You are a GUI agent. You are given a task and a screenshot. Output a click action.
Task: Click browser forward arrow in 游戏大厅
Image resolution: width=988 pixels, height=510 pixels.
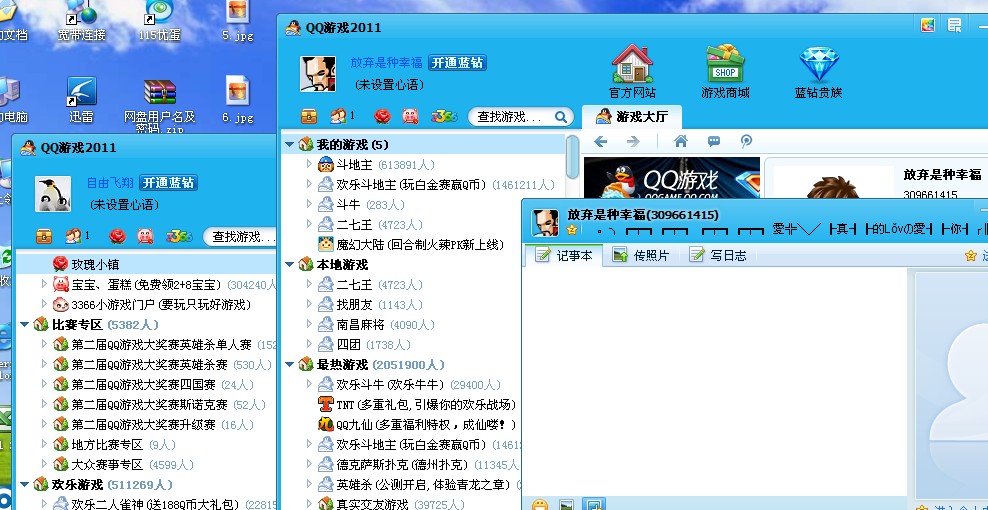point(633,141)
